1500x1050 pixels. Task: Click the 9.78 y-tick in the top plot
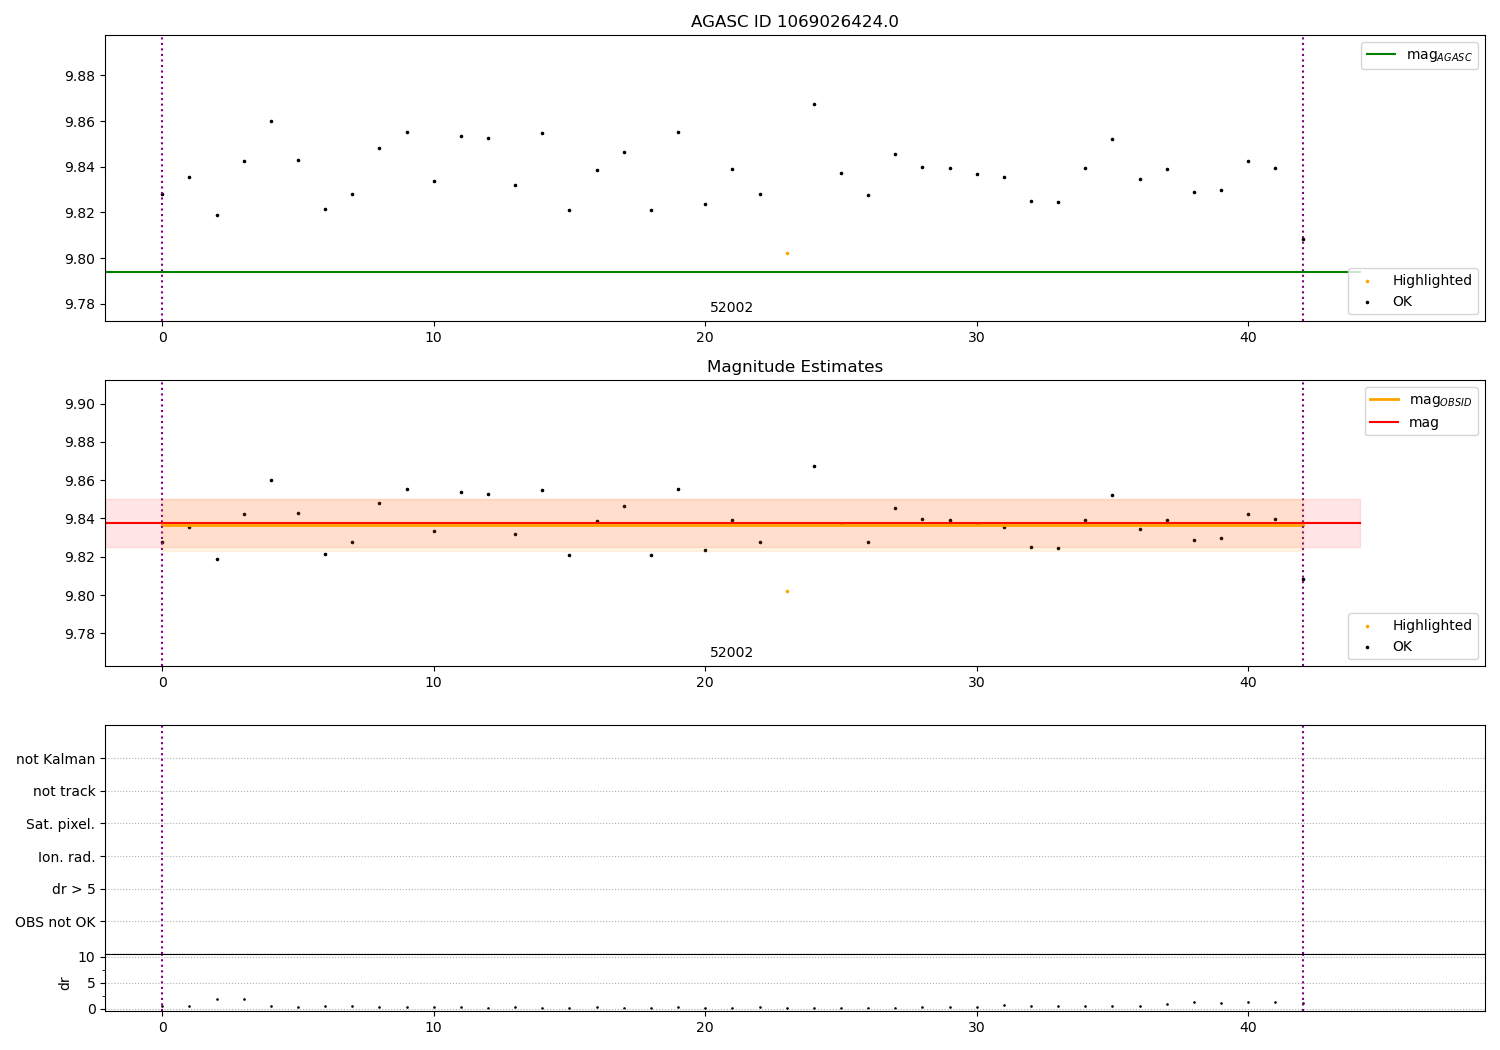coord(80,304)
